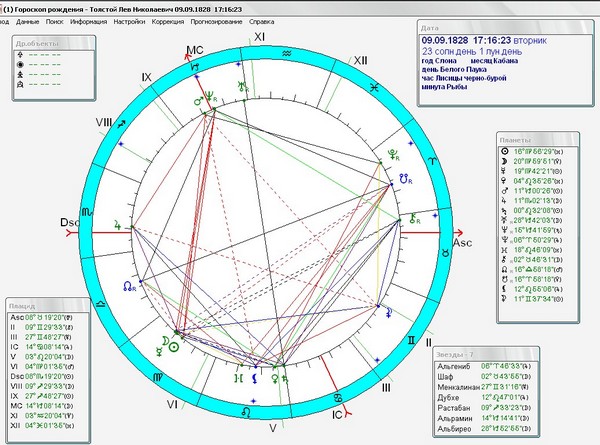600x445 pixels.
Task: Click the Mars symbol near MC
Action: pyautogui.click(x=199, y=101)
